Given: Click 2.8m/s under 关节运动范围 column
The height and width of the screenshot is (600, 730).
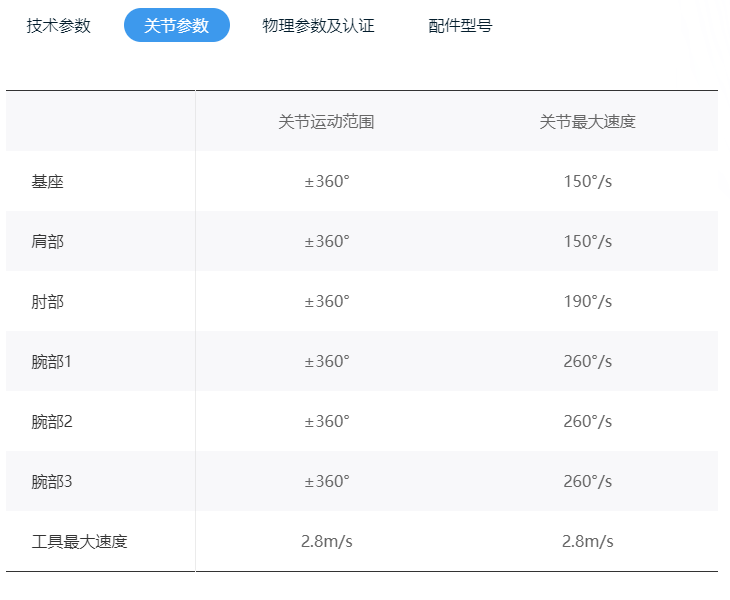Looking at the screenshot, I should click(x=327, y=542).
